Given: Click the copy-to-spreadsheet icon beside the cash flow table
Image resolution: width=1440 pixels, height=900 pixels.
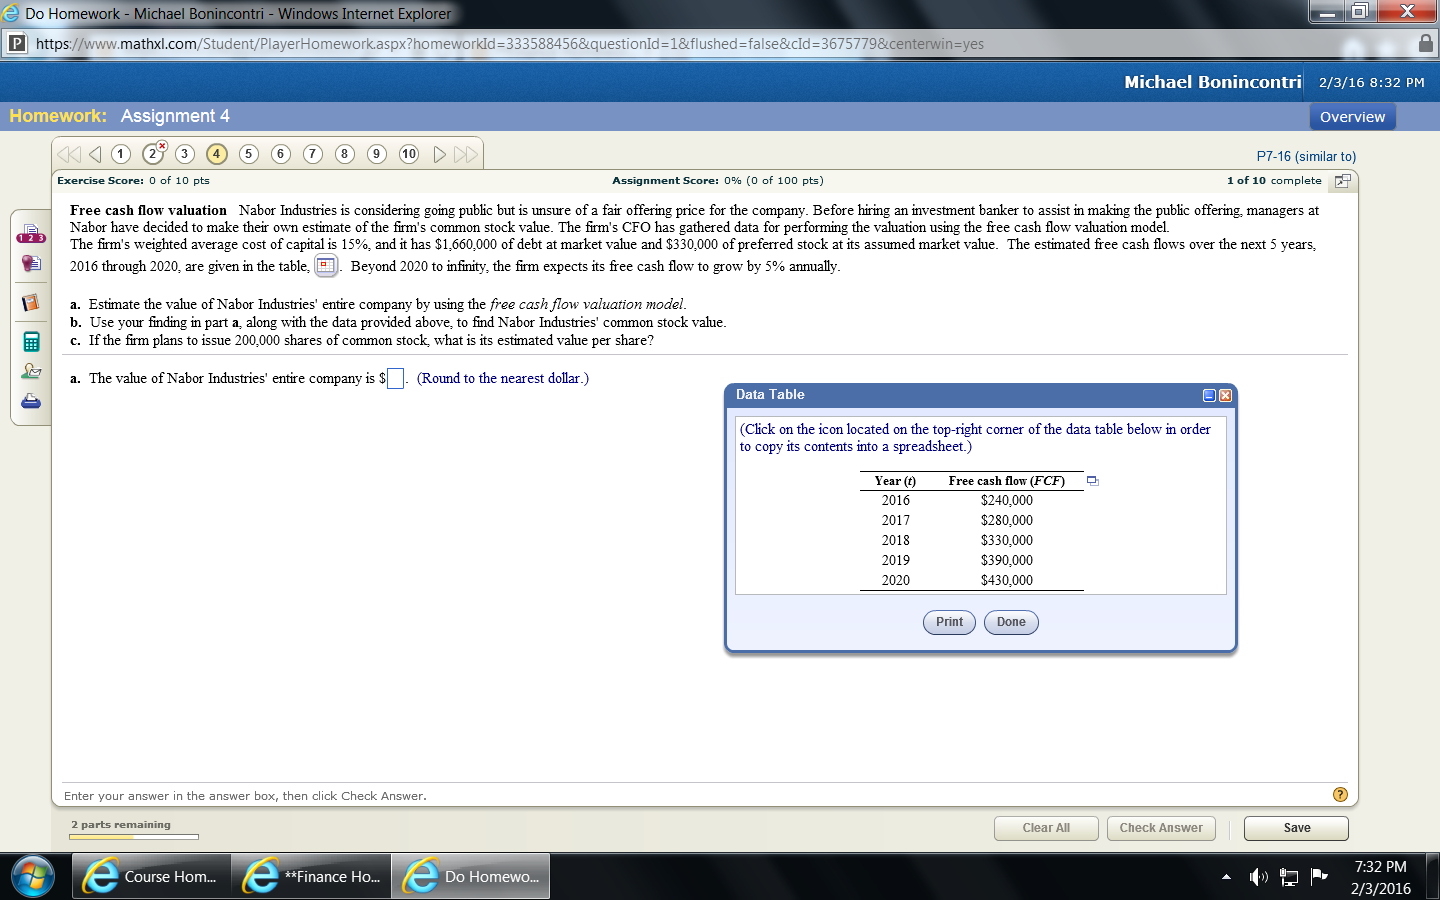Looking at the screenshot, I should click(1092, 481).
